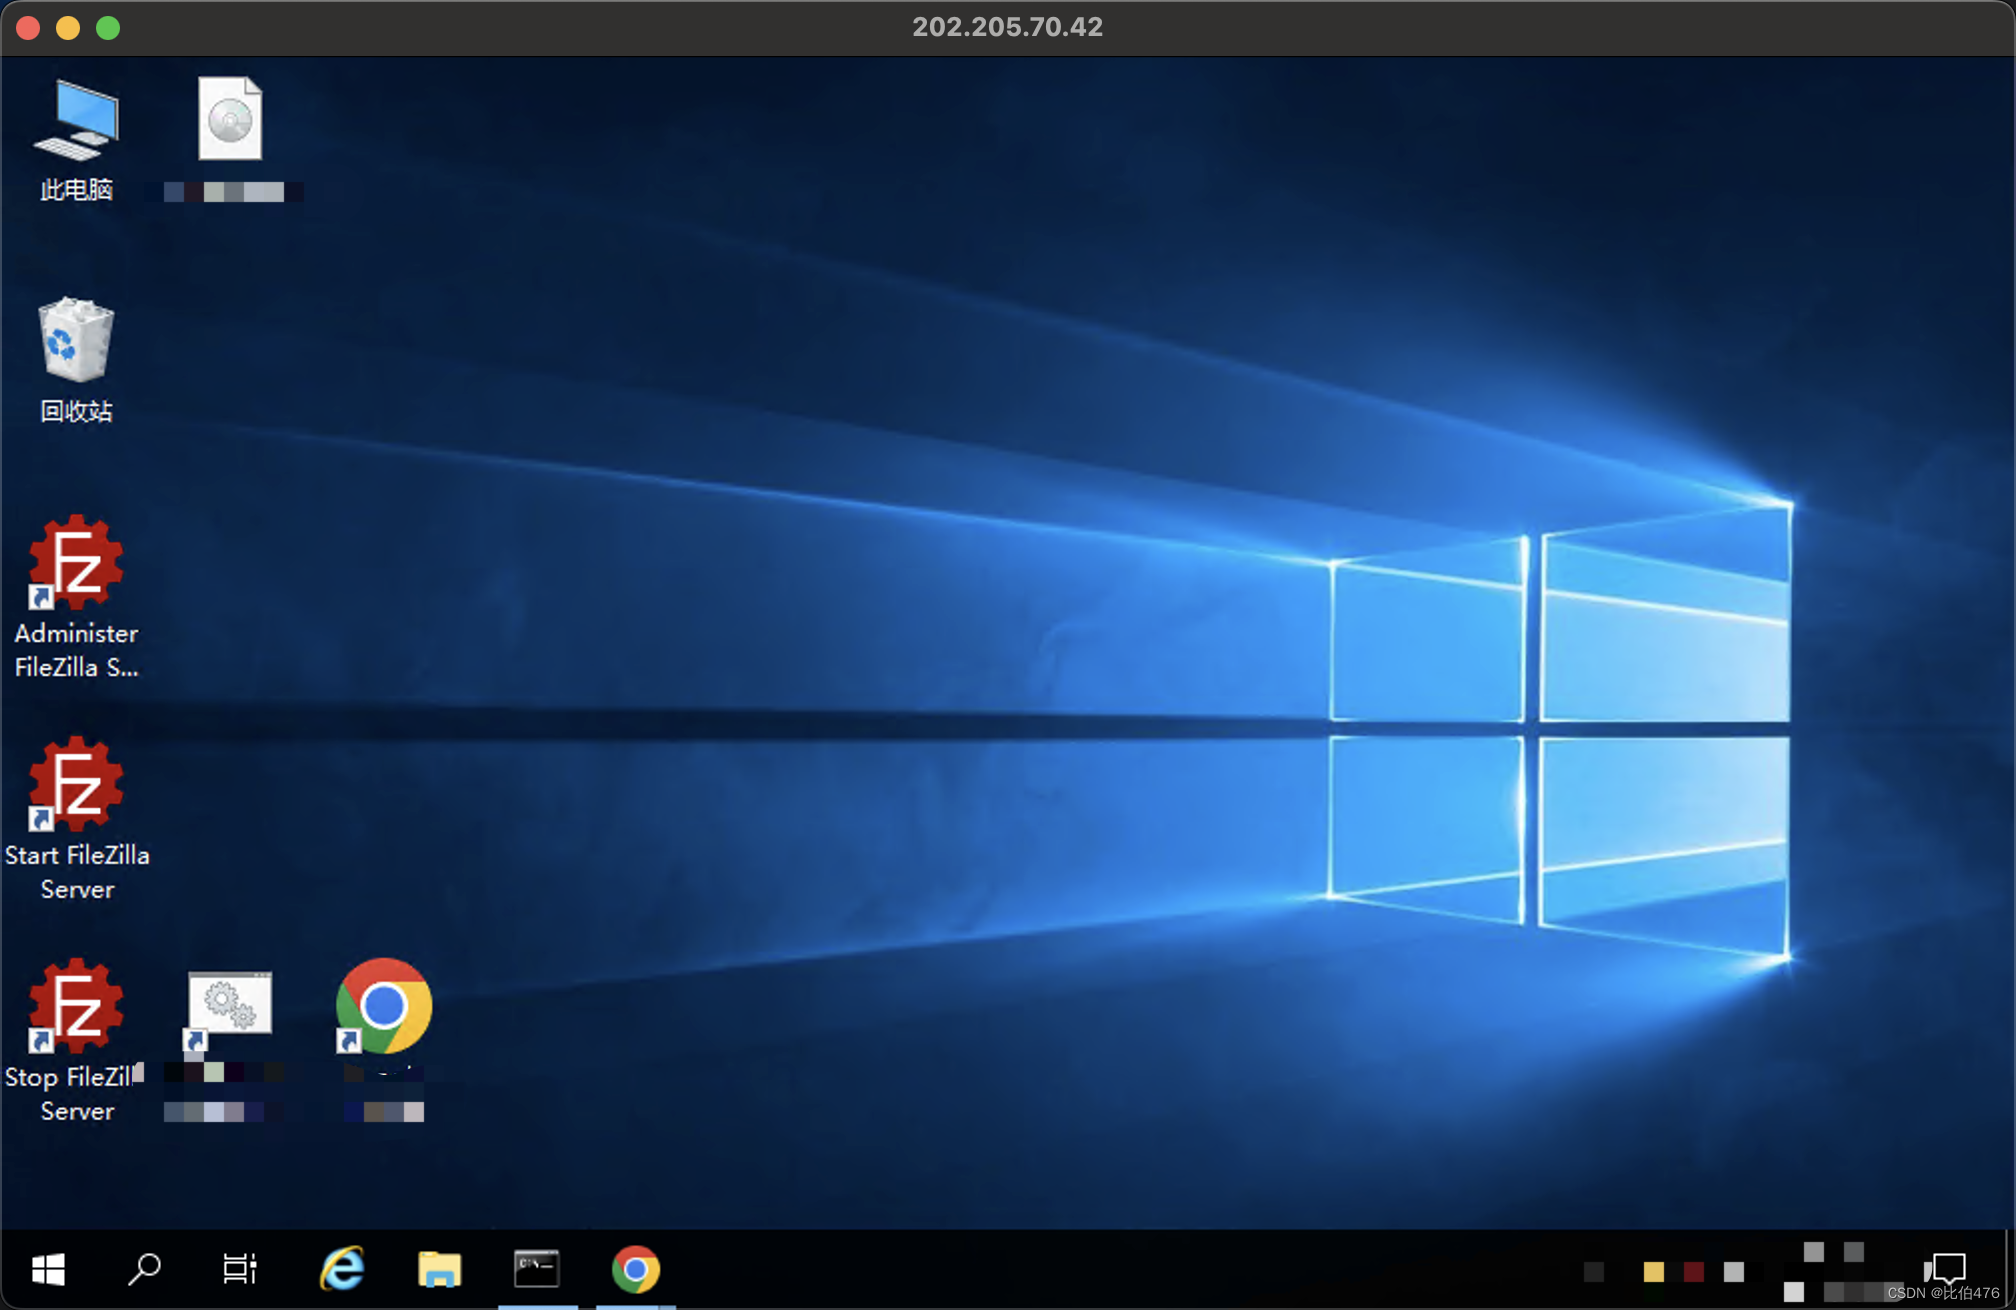
Task: Click the taskbar search magnifier
Action: [144, 1269]
